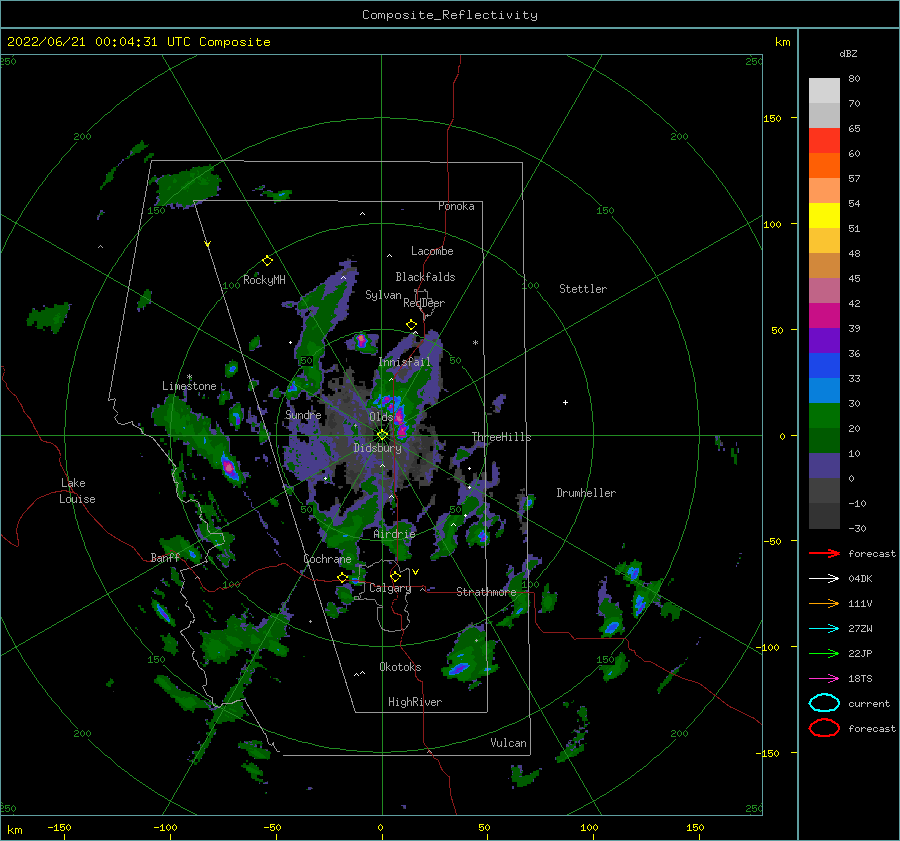Click yellow diamond marker below Cochrane label
The image size is (900, 841).
tap(342, 578)
